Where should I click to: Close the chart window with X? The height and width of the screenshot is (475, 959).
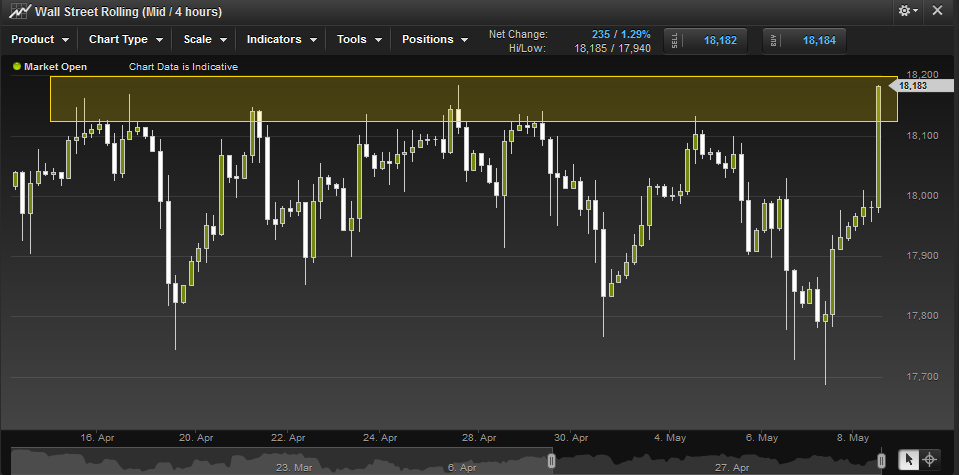click(936, 11)
